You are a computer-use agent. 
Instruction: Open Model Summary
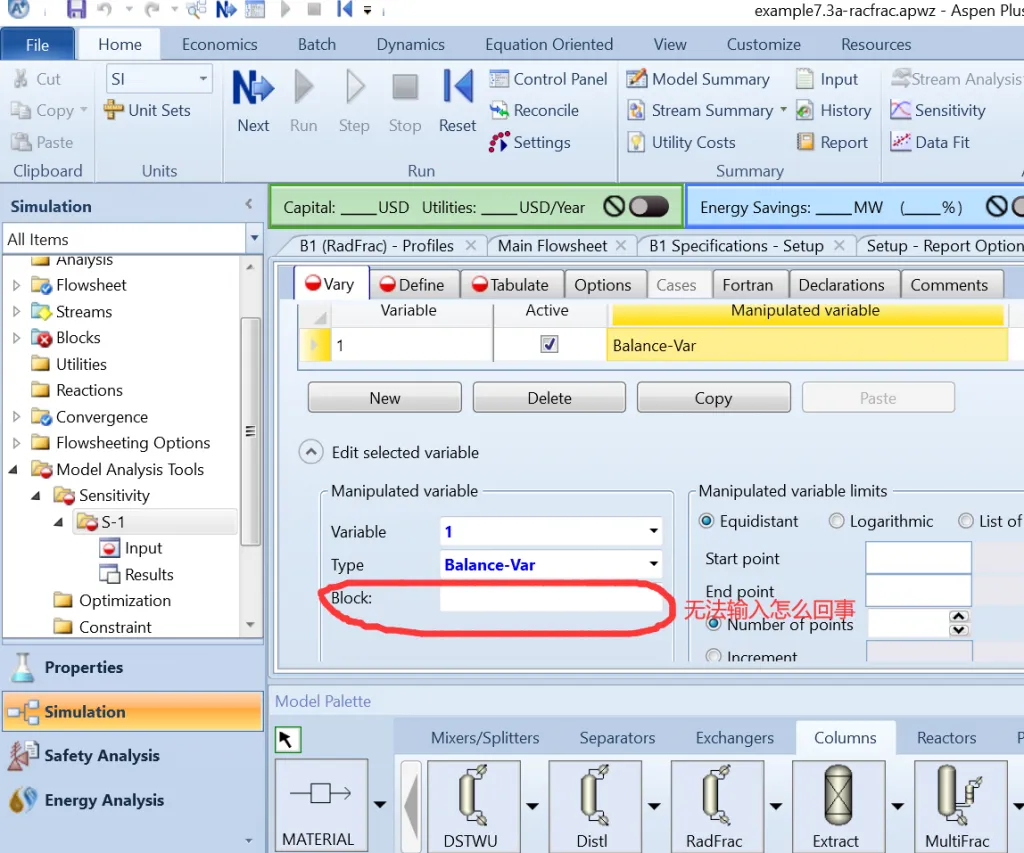click(697, 79)
